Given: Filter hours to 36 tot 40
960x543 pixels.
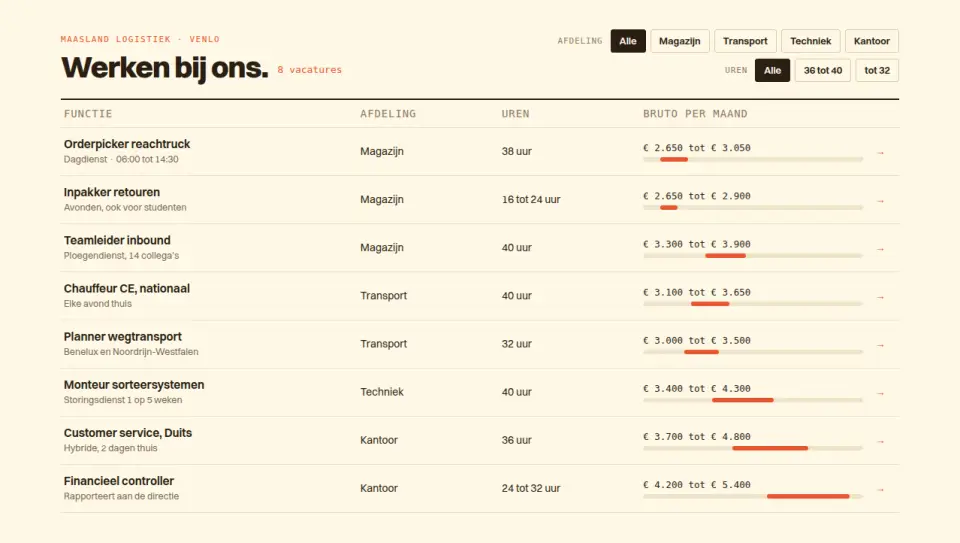Looking at the screenshot, I should click(x=823, y=70).
